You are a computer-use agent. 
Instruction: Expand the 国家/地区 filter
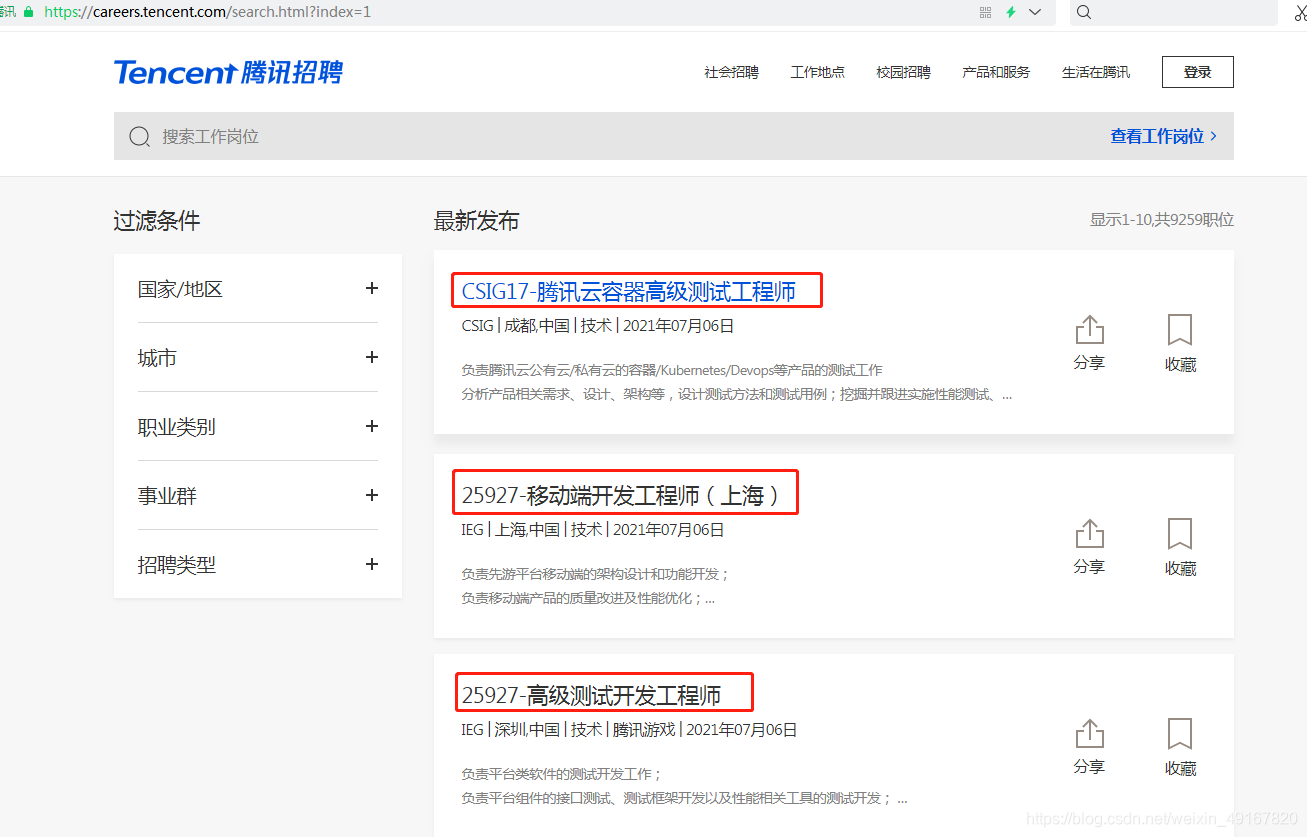tap(372, 288)
